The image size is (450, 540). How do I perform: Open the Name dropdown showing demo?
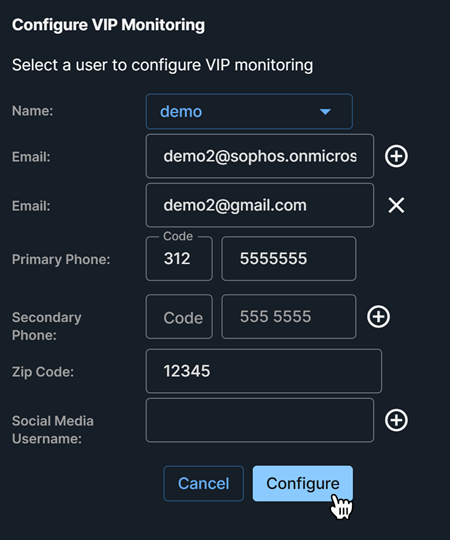click(x=249, y=112)
